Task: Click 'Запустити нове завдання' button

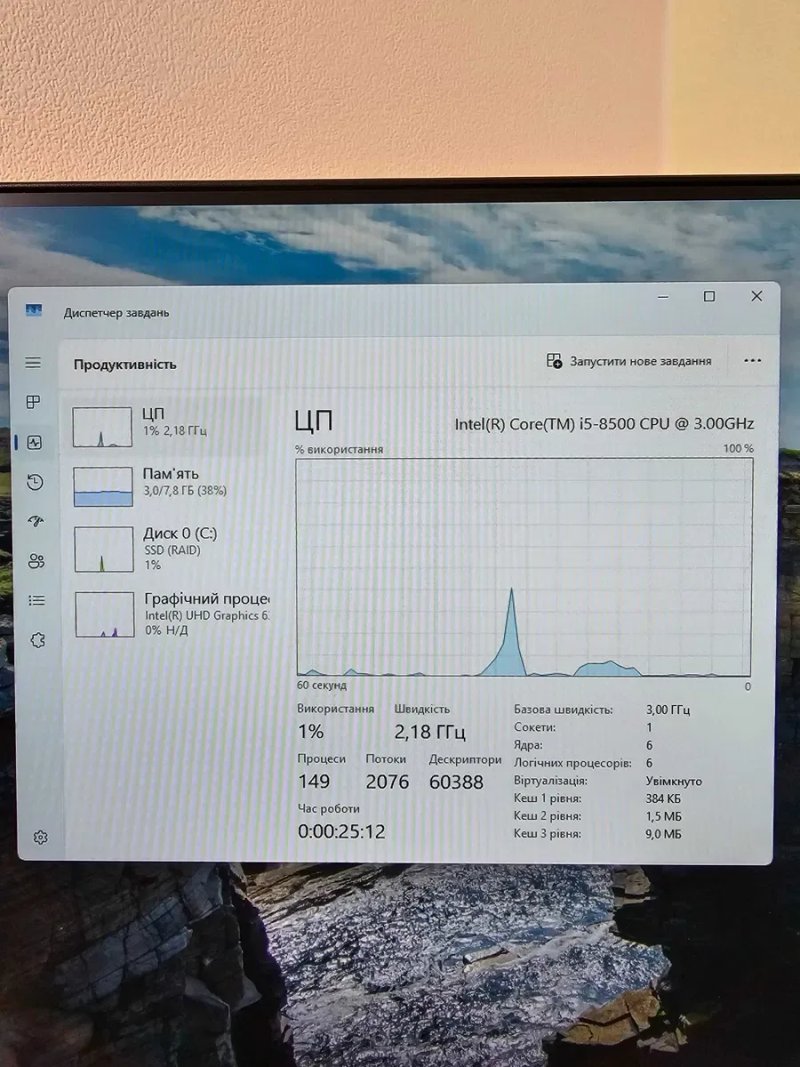Action: [x=629, y=361]
